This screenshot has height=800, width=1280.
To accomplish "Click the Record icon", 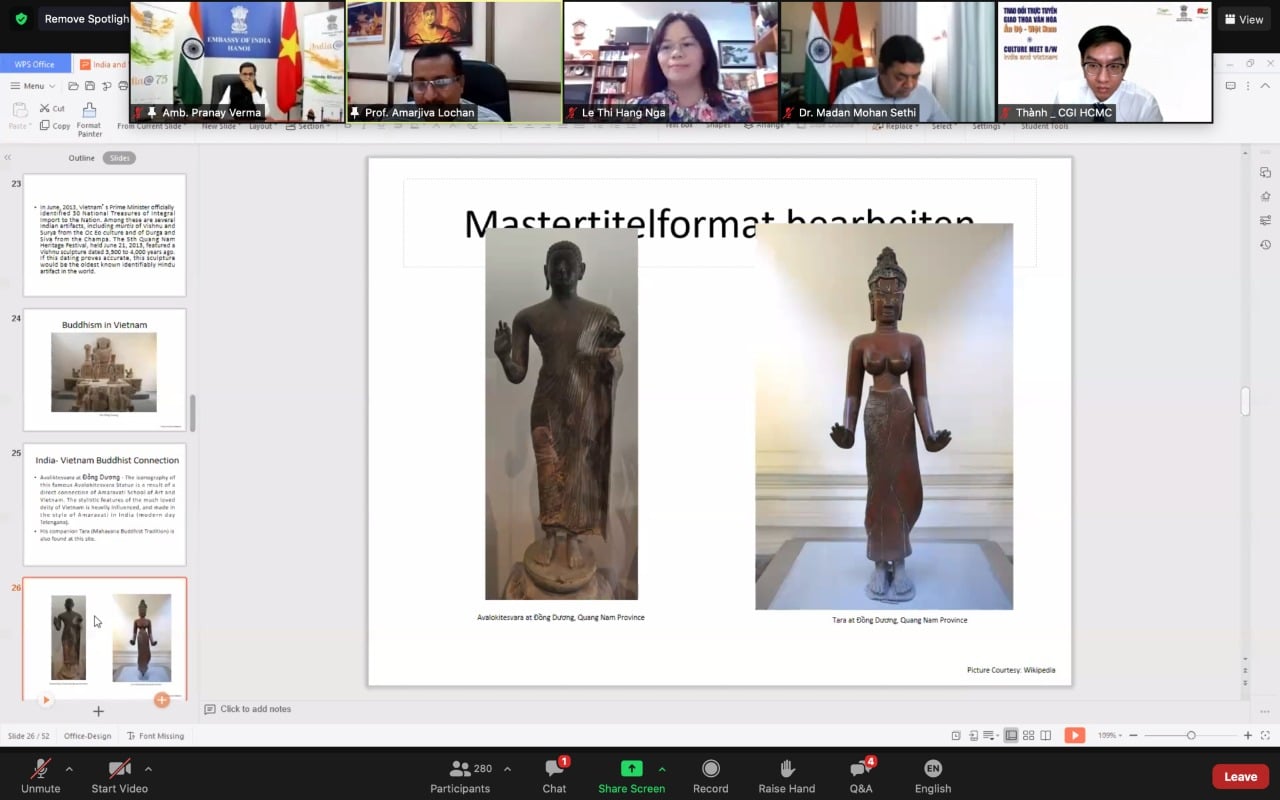I will 710,774.
